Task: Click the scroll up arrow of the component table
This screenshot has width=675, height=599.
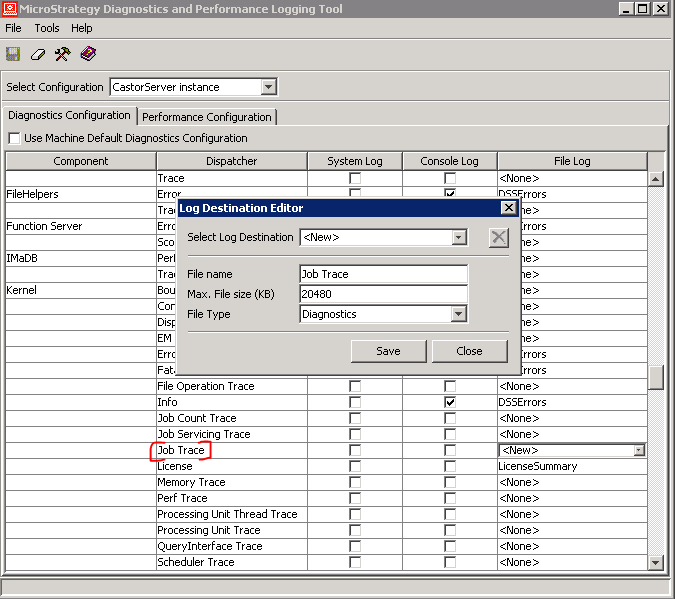Action: click(x=656, y=179)
